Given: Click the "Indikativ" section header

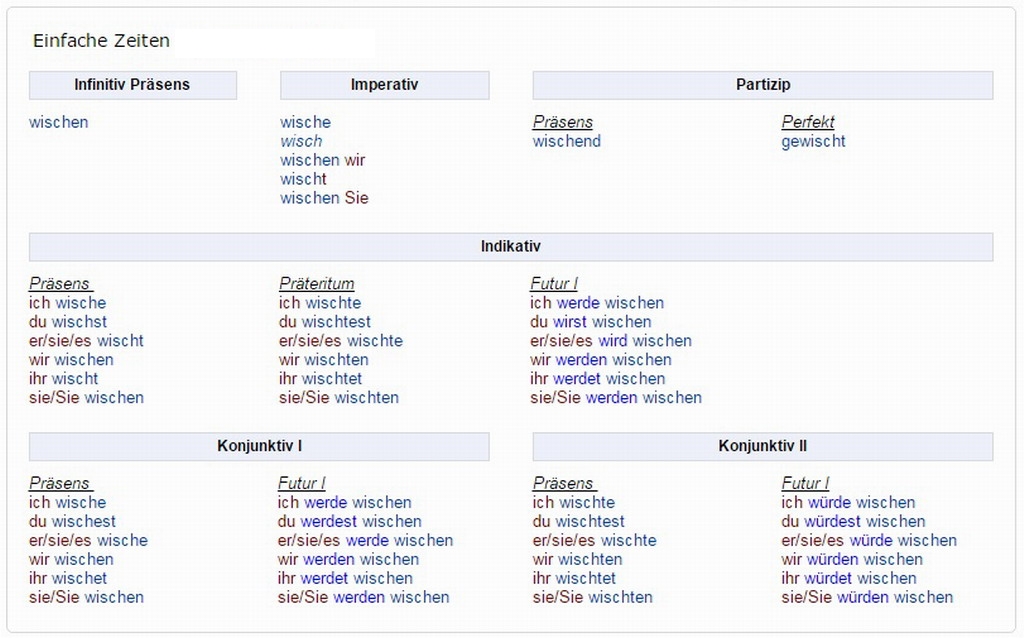Looking at the screenshot, I should tap(510, 246).
